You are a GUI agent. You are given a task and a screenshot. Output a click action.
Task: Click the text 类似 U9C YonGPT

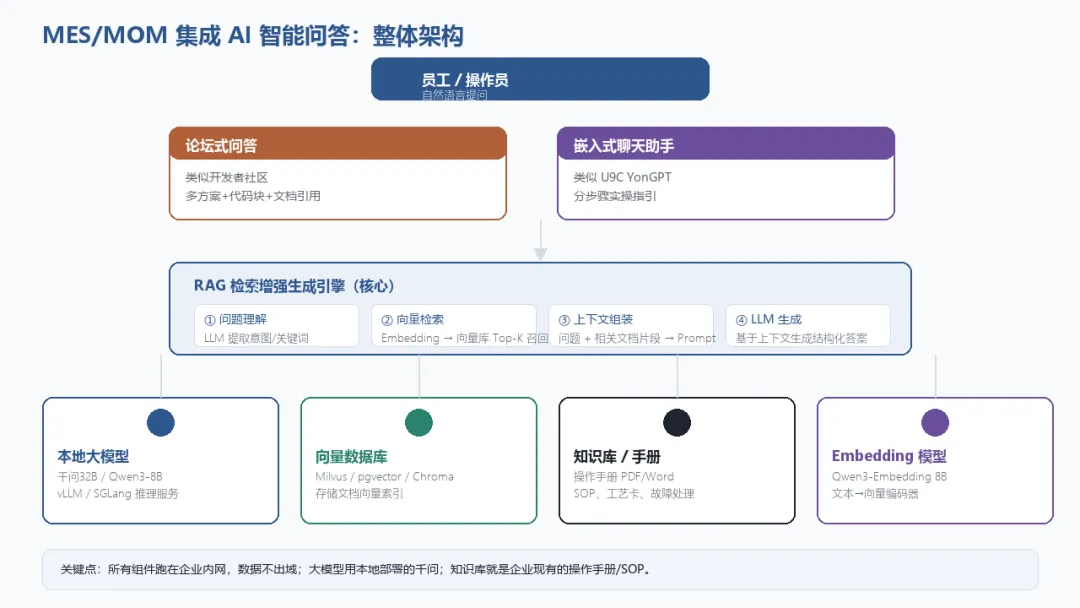tap(623, 178)
